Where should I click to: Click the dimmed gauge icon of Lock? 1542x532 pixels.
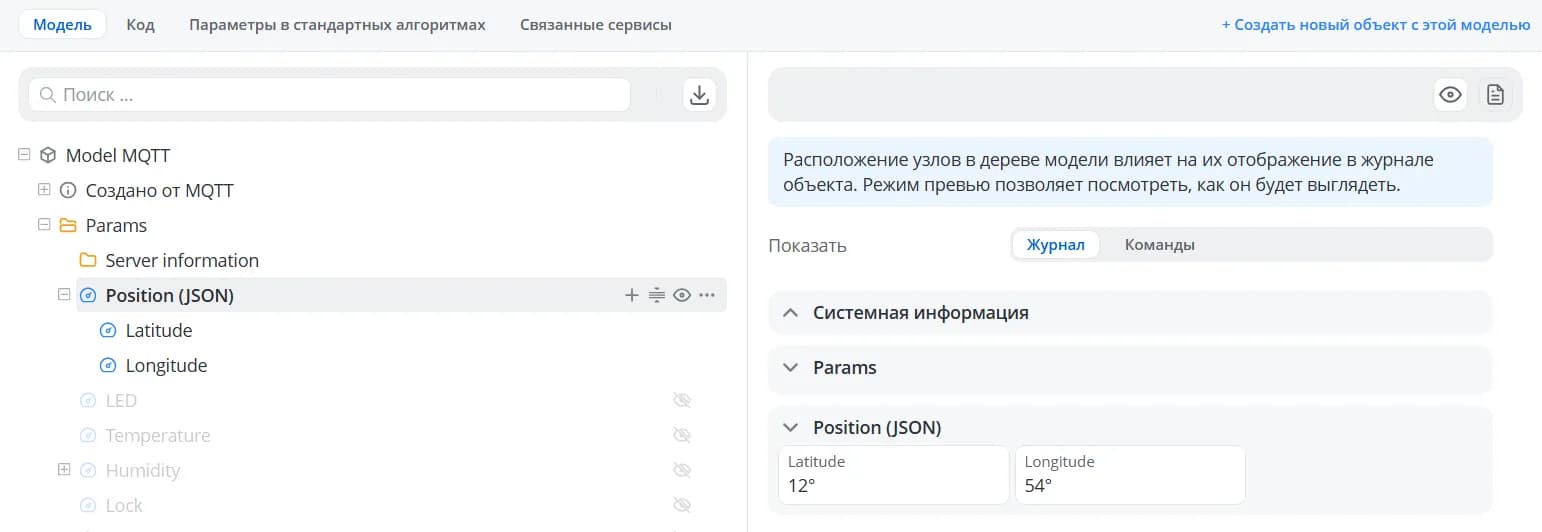click(88, 505)
